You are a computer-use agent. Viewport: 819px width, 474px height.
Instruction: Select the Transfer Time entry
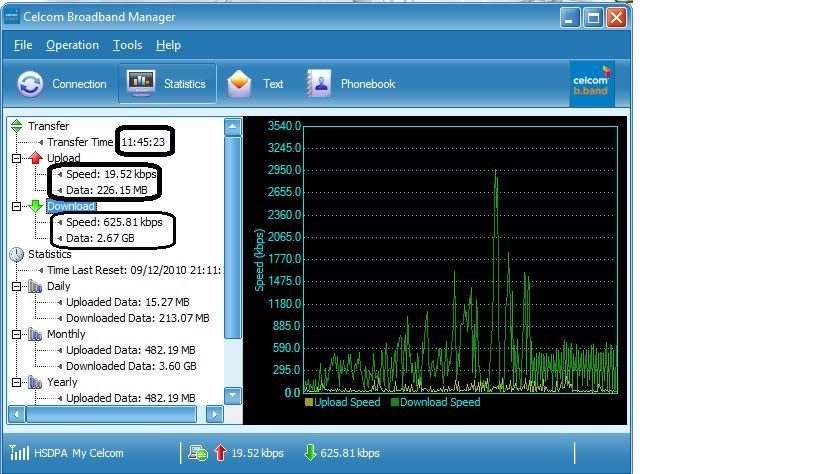coord(80,142)
